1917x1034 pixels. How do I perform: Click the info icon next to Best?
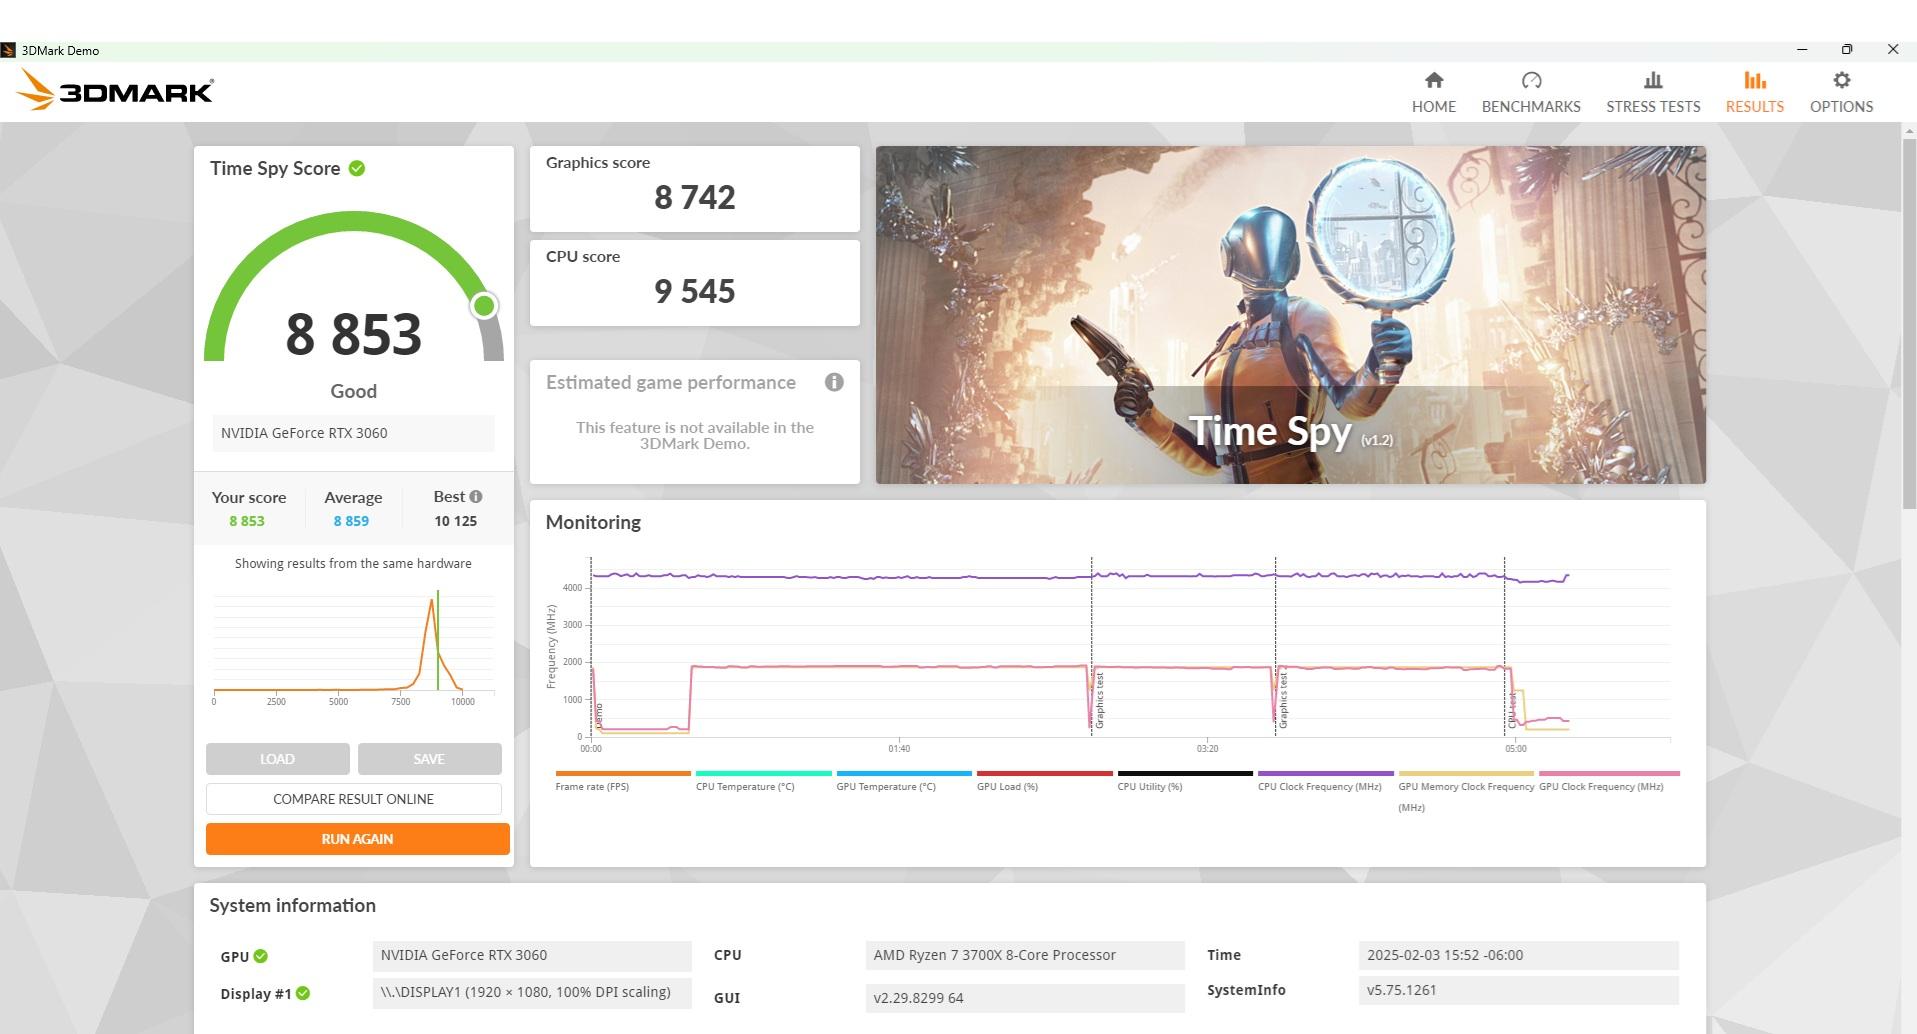(x=476, y=496)
